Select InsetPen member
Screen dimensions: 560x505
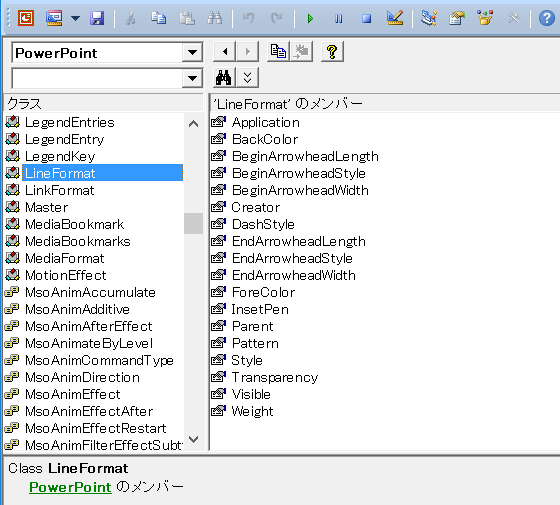[x=260, y=309]
